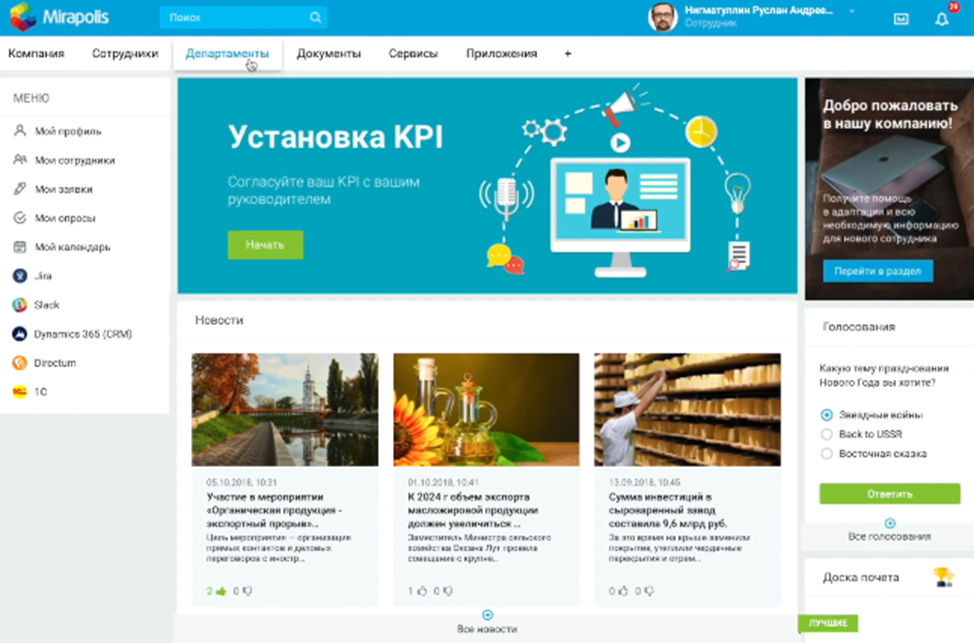Open the notifications bell icon
This screenshot has height=643, width=974.
click(942, 19)
